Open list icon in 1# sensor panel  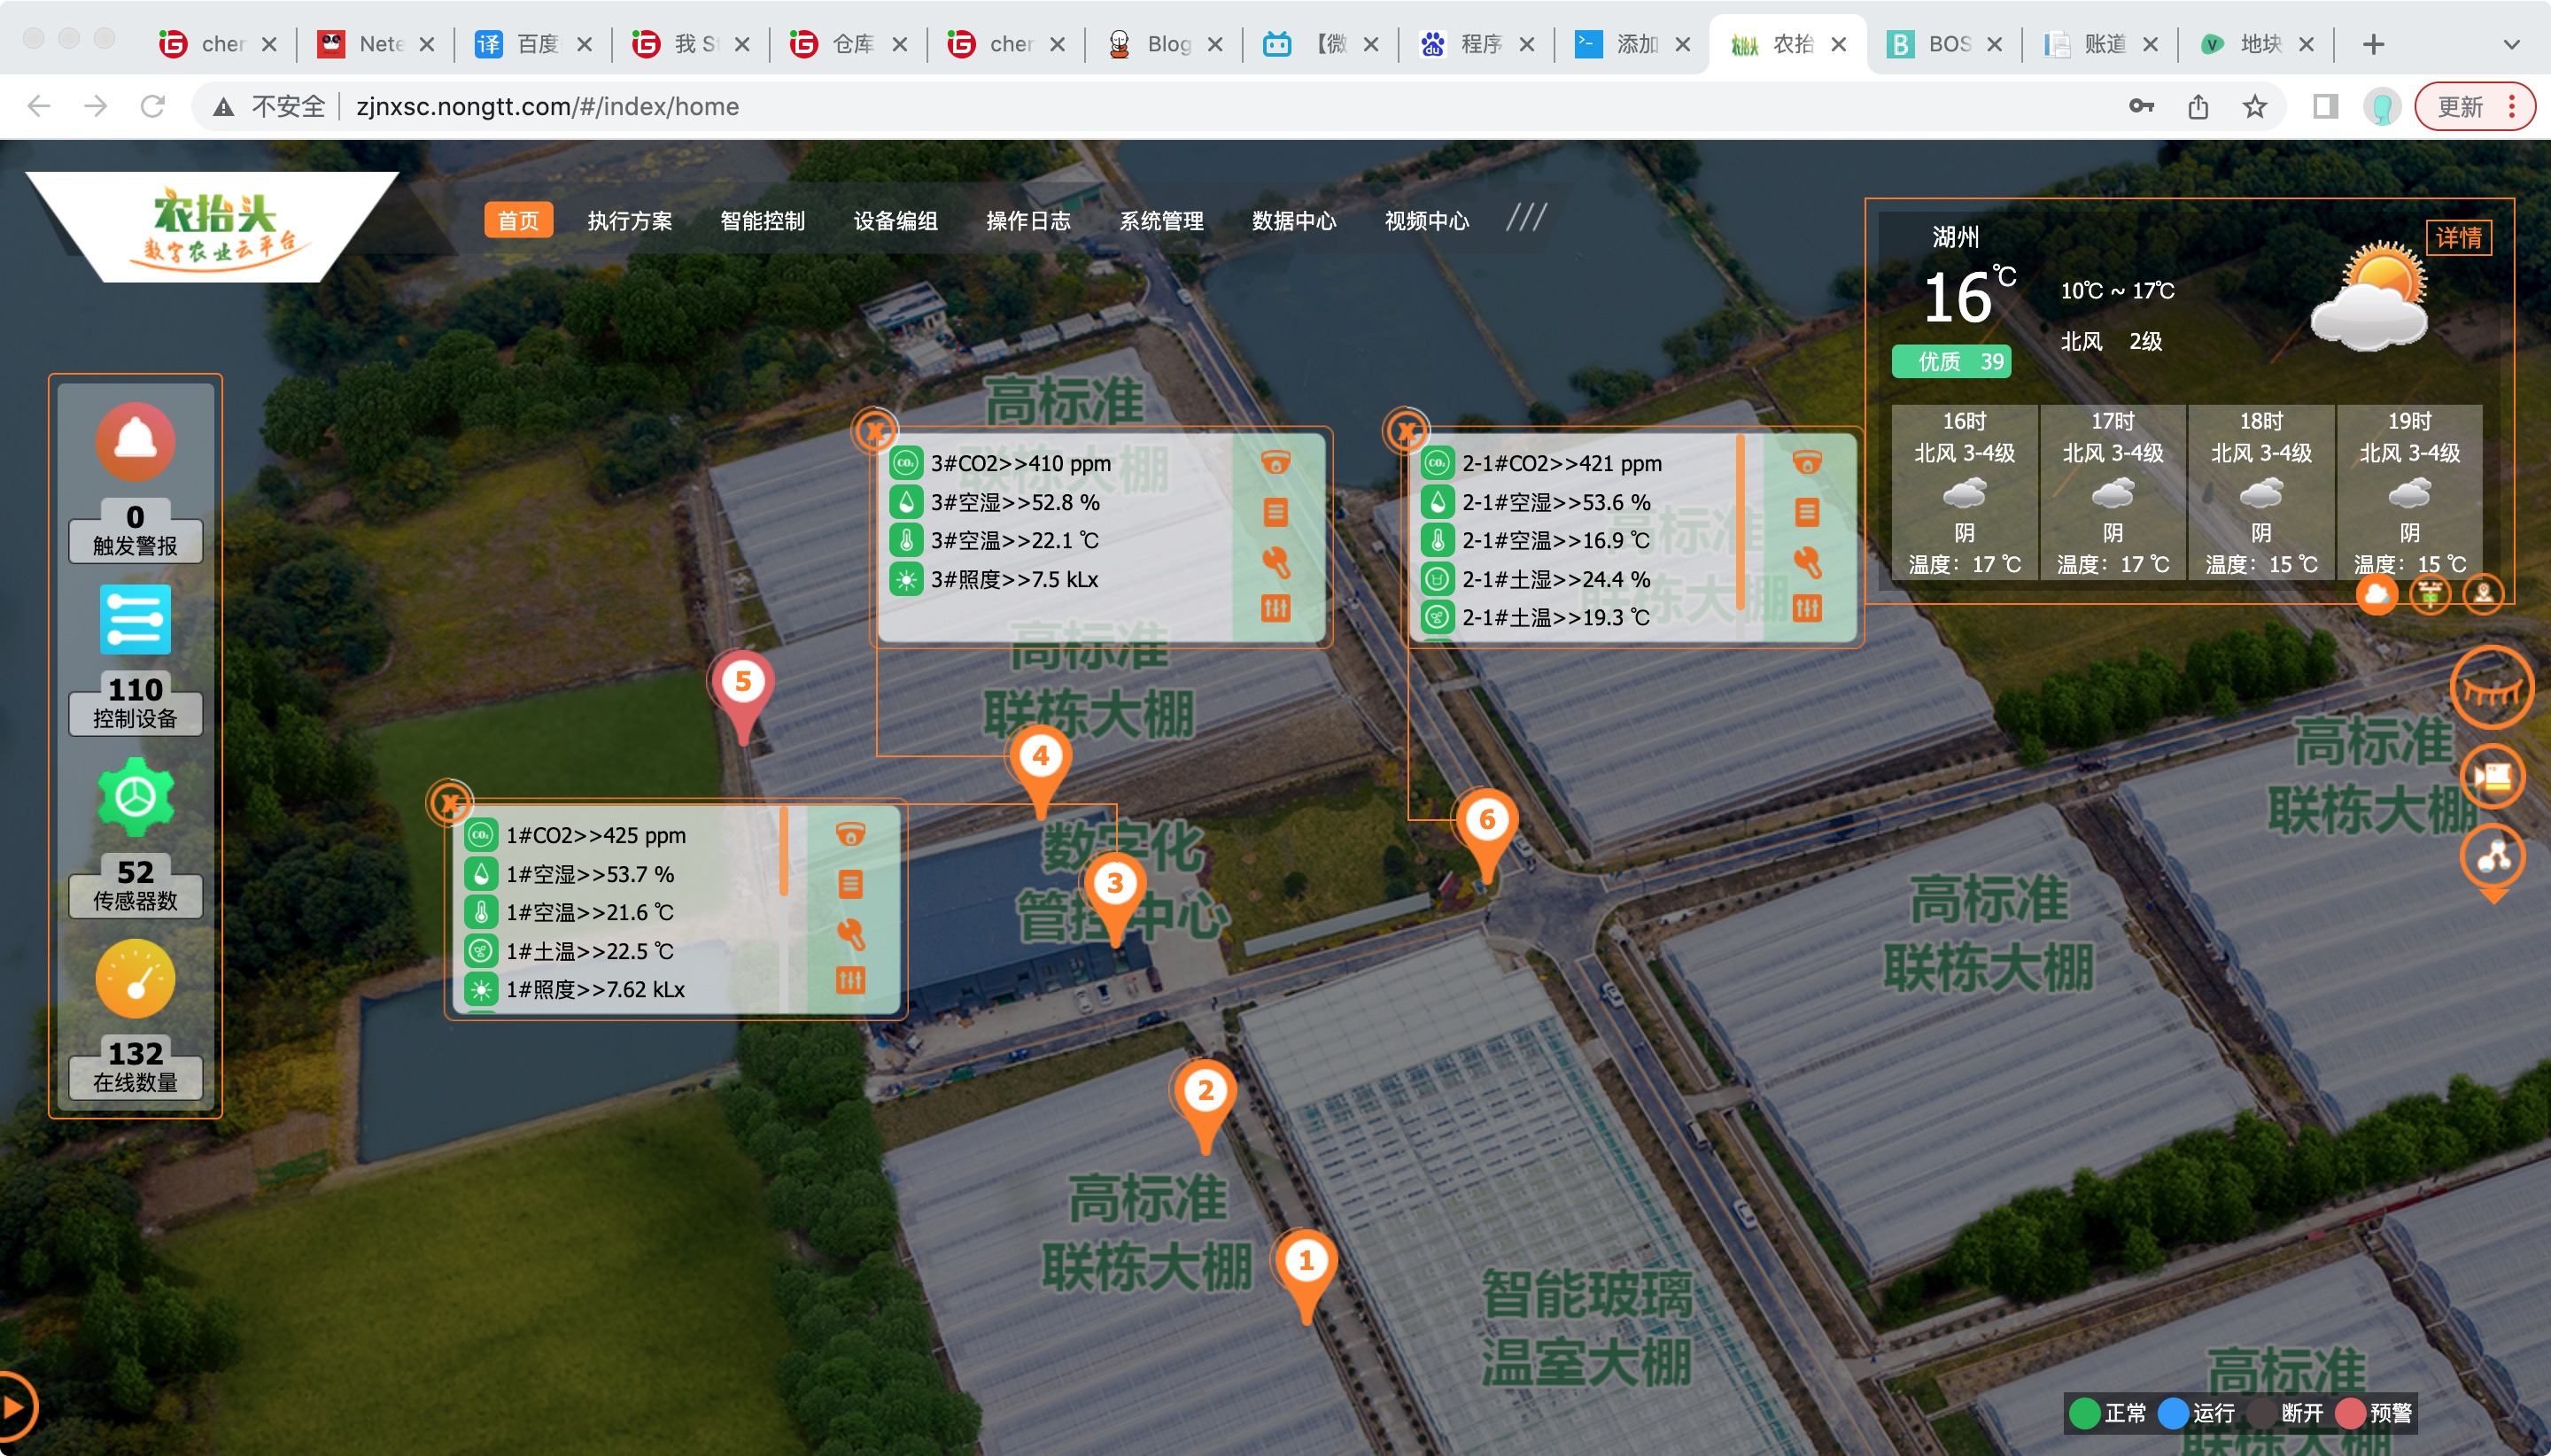pos(850,884)
